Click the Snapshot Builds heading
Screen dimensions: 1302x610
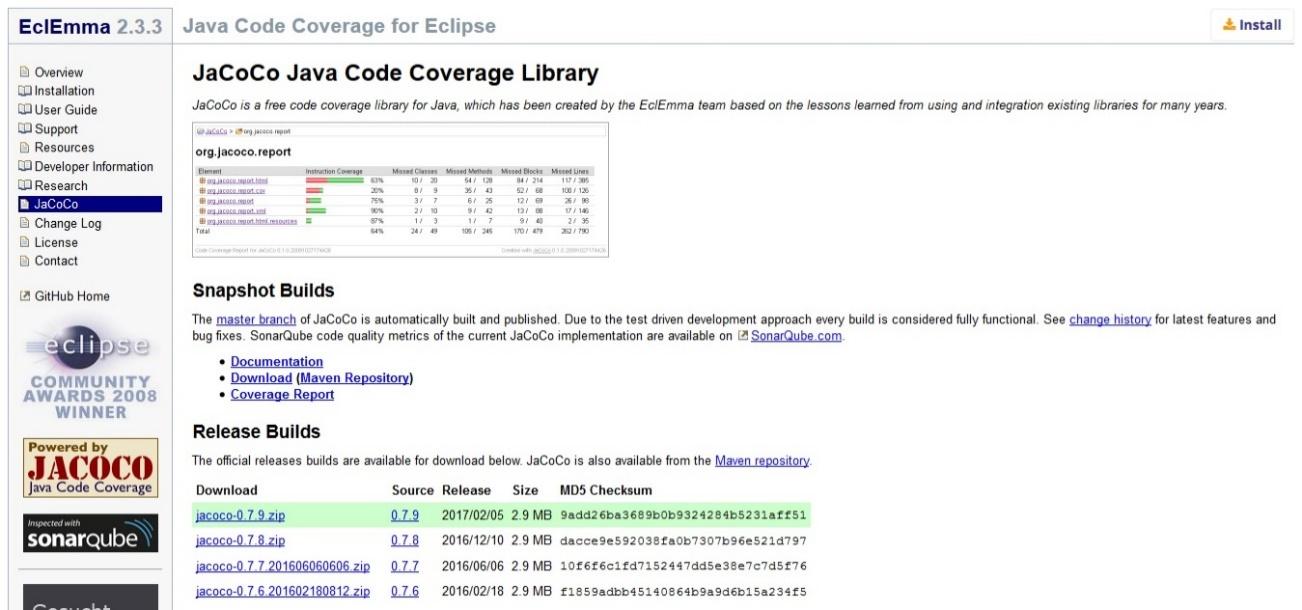coord(263,291)
